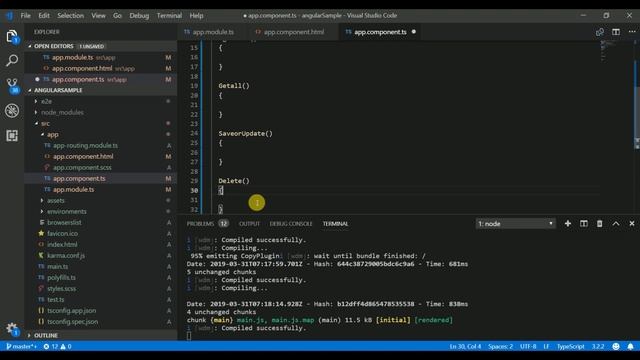
Task: Expand the Outline section
Action: click(x=101, y=336)
